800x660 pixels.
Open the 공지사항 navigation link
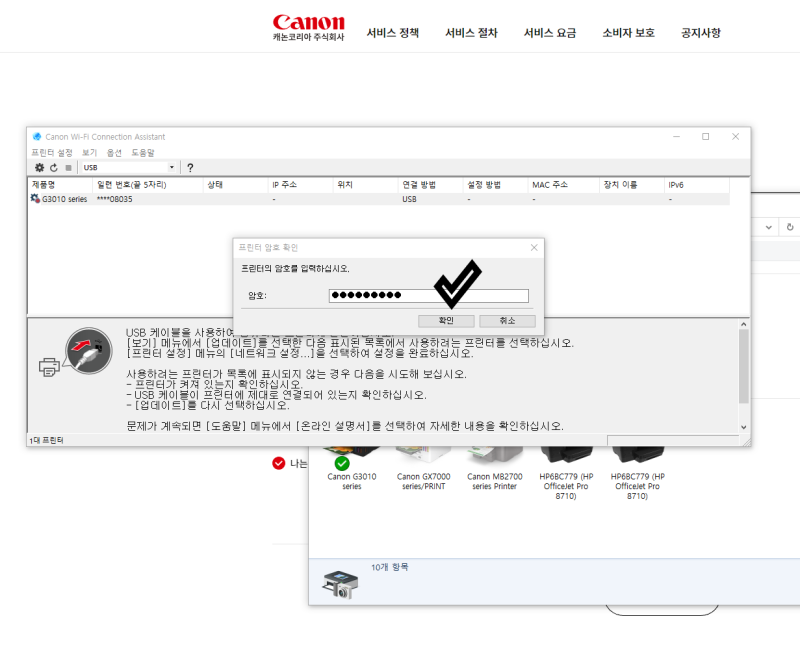pos(700,32)
